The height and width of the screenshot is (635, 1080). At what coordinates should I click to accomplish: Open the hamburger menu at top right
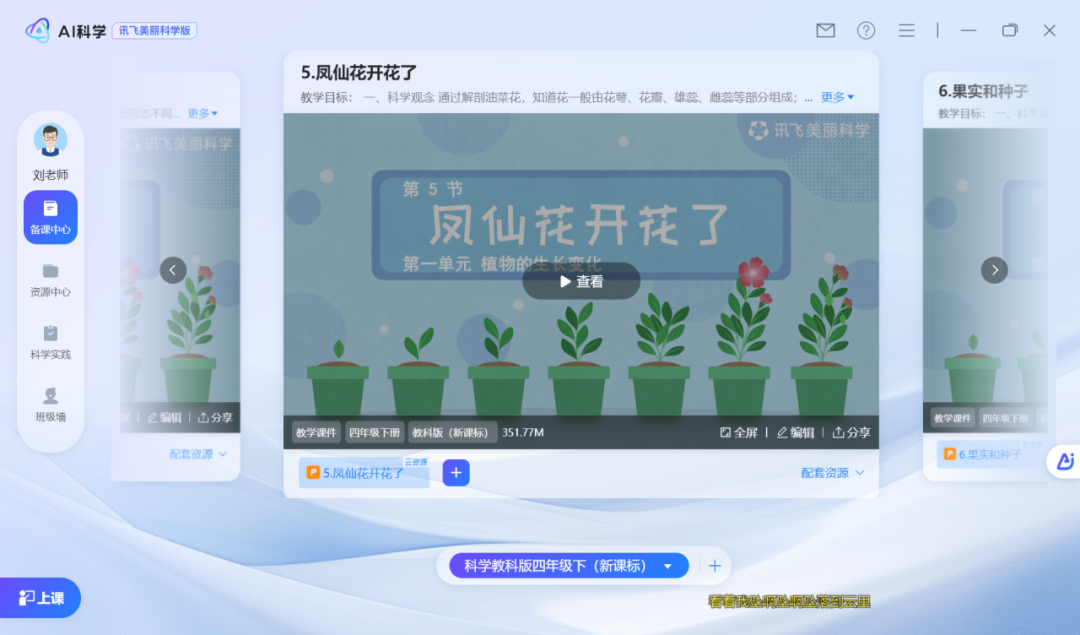tap(906, 30)
